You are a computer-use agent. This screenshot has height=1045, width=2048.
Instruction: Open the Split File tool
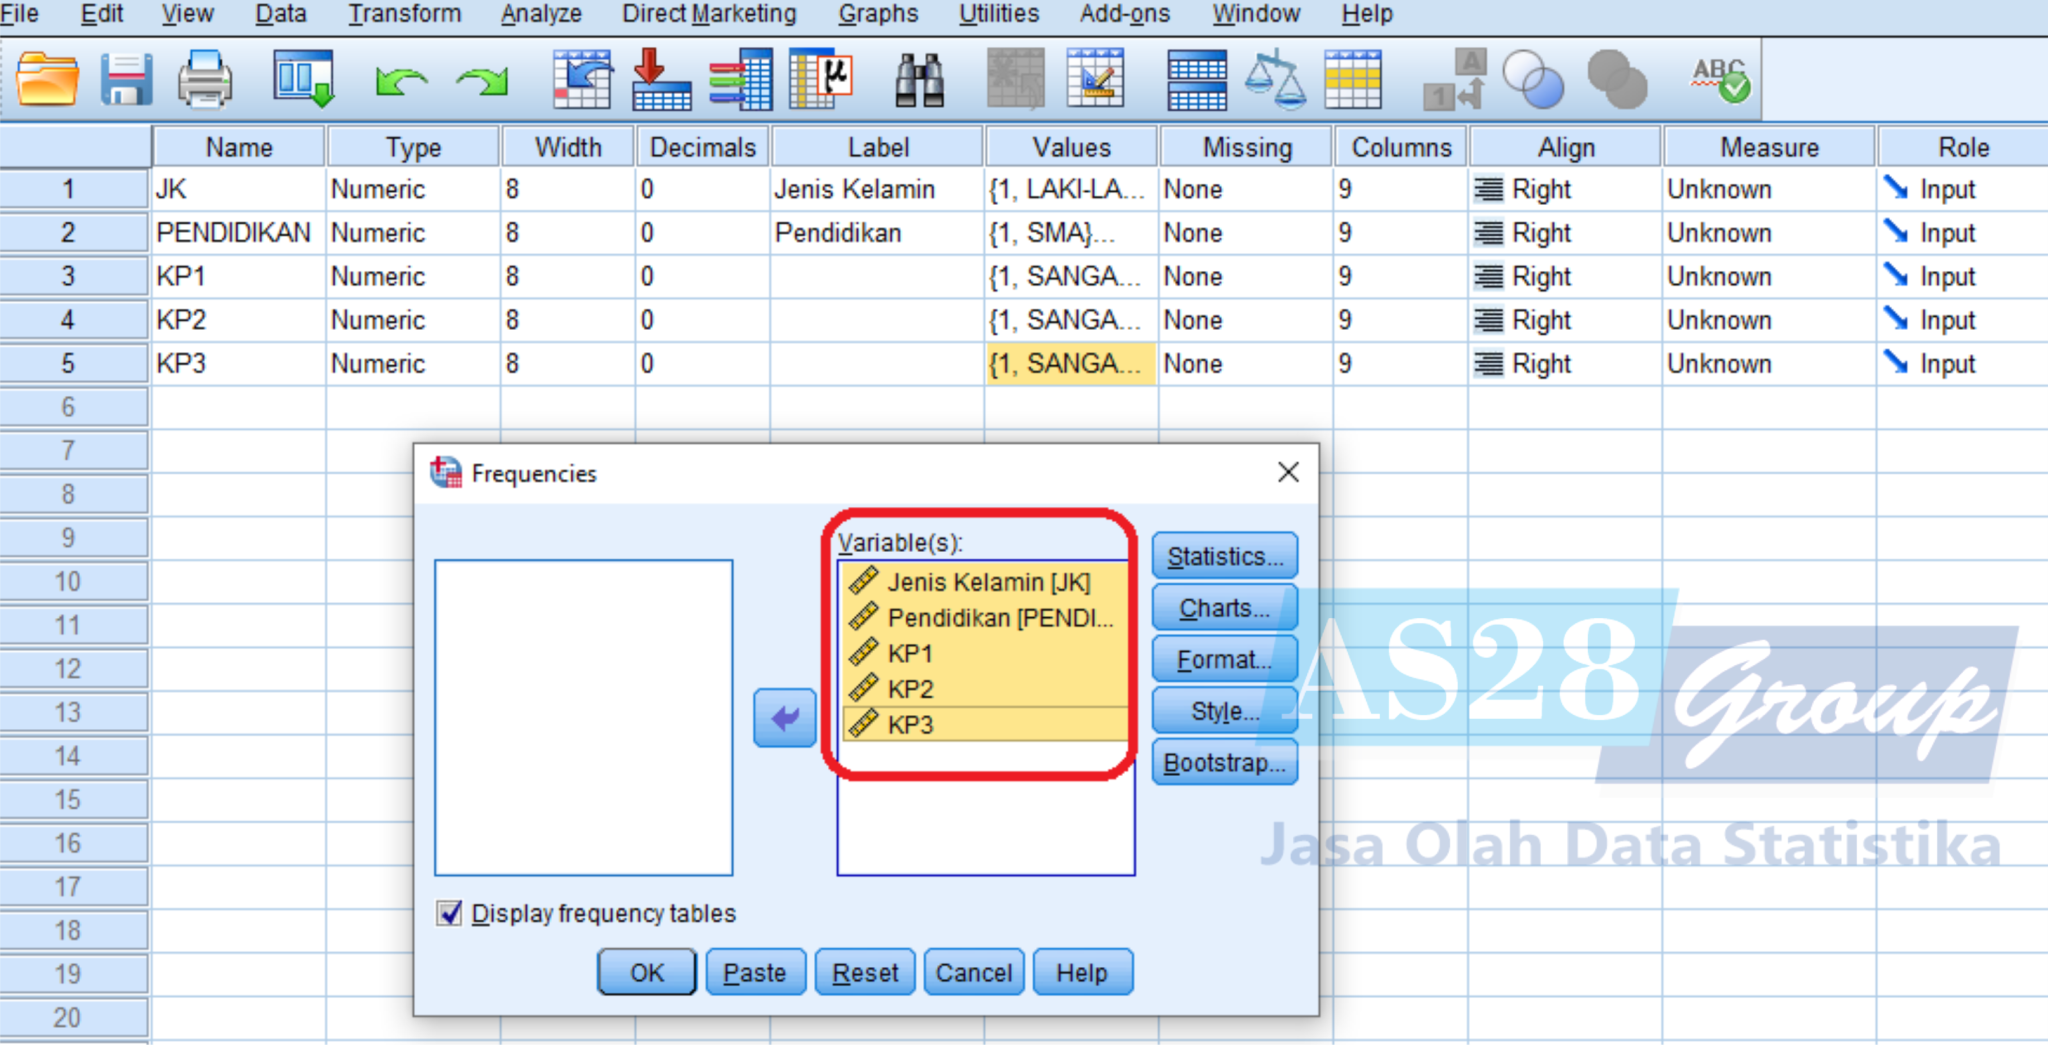(1196, 80)
